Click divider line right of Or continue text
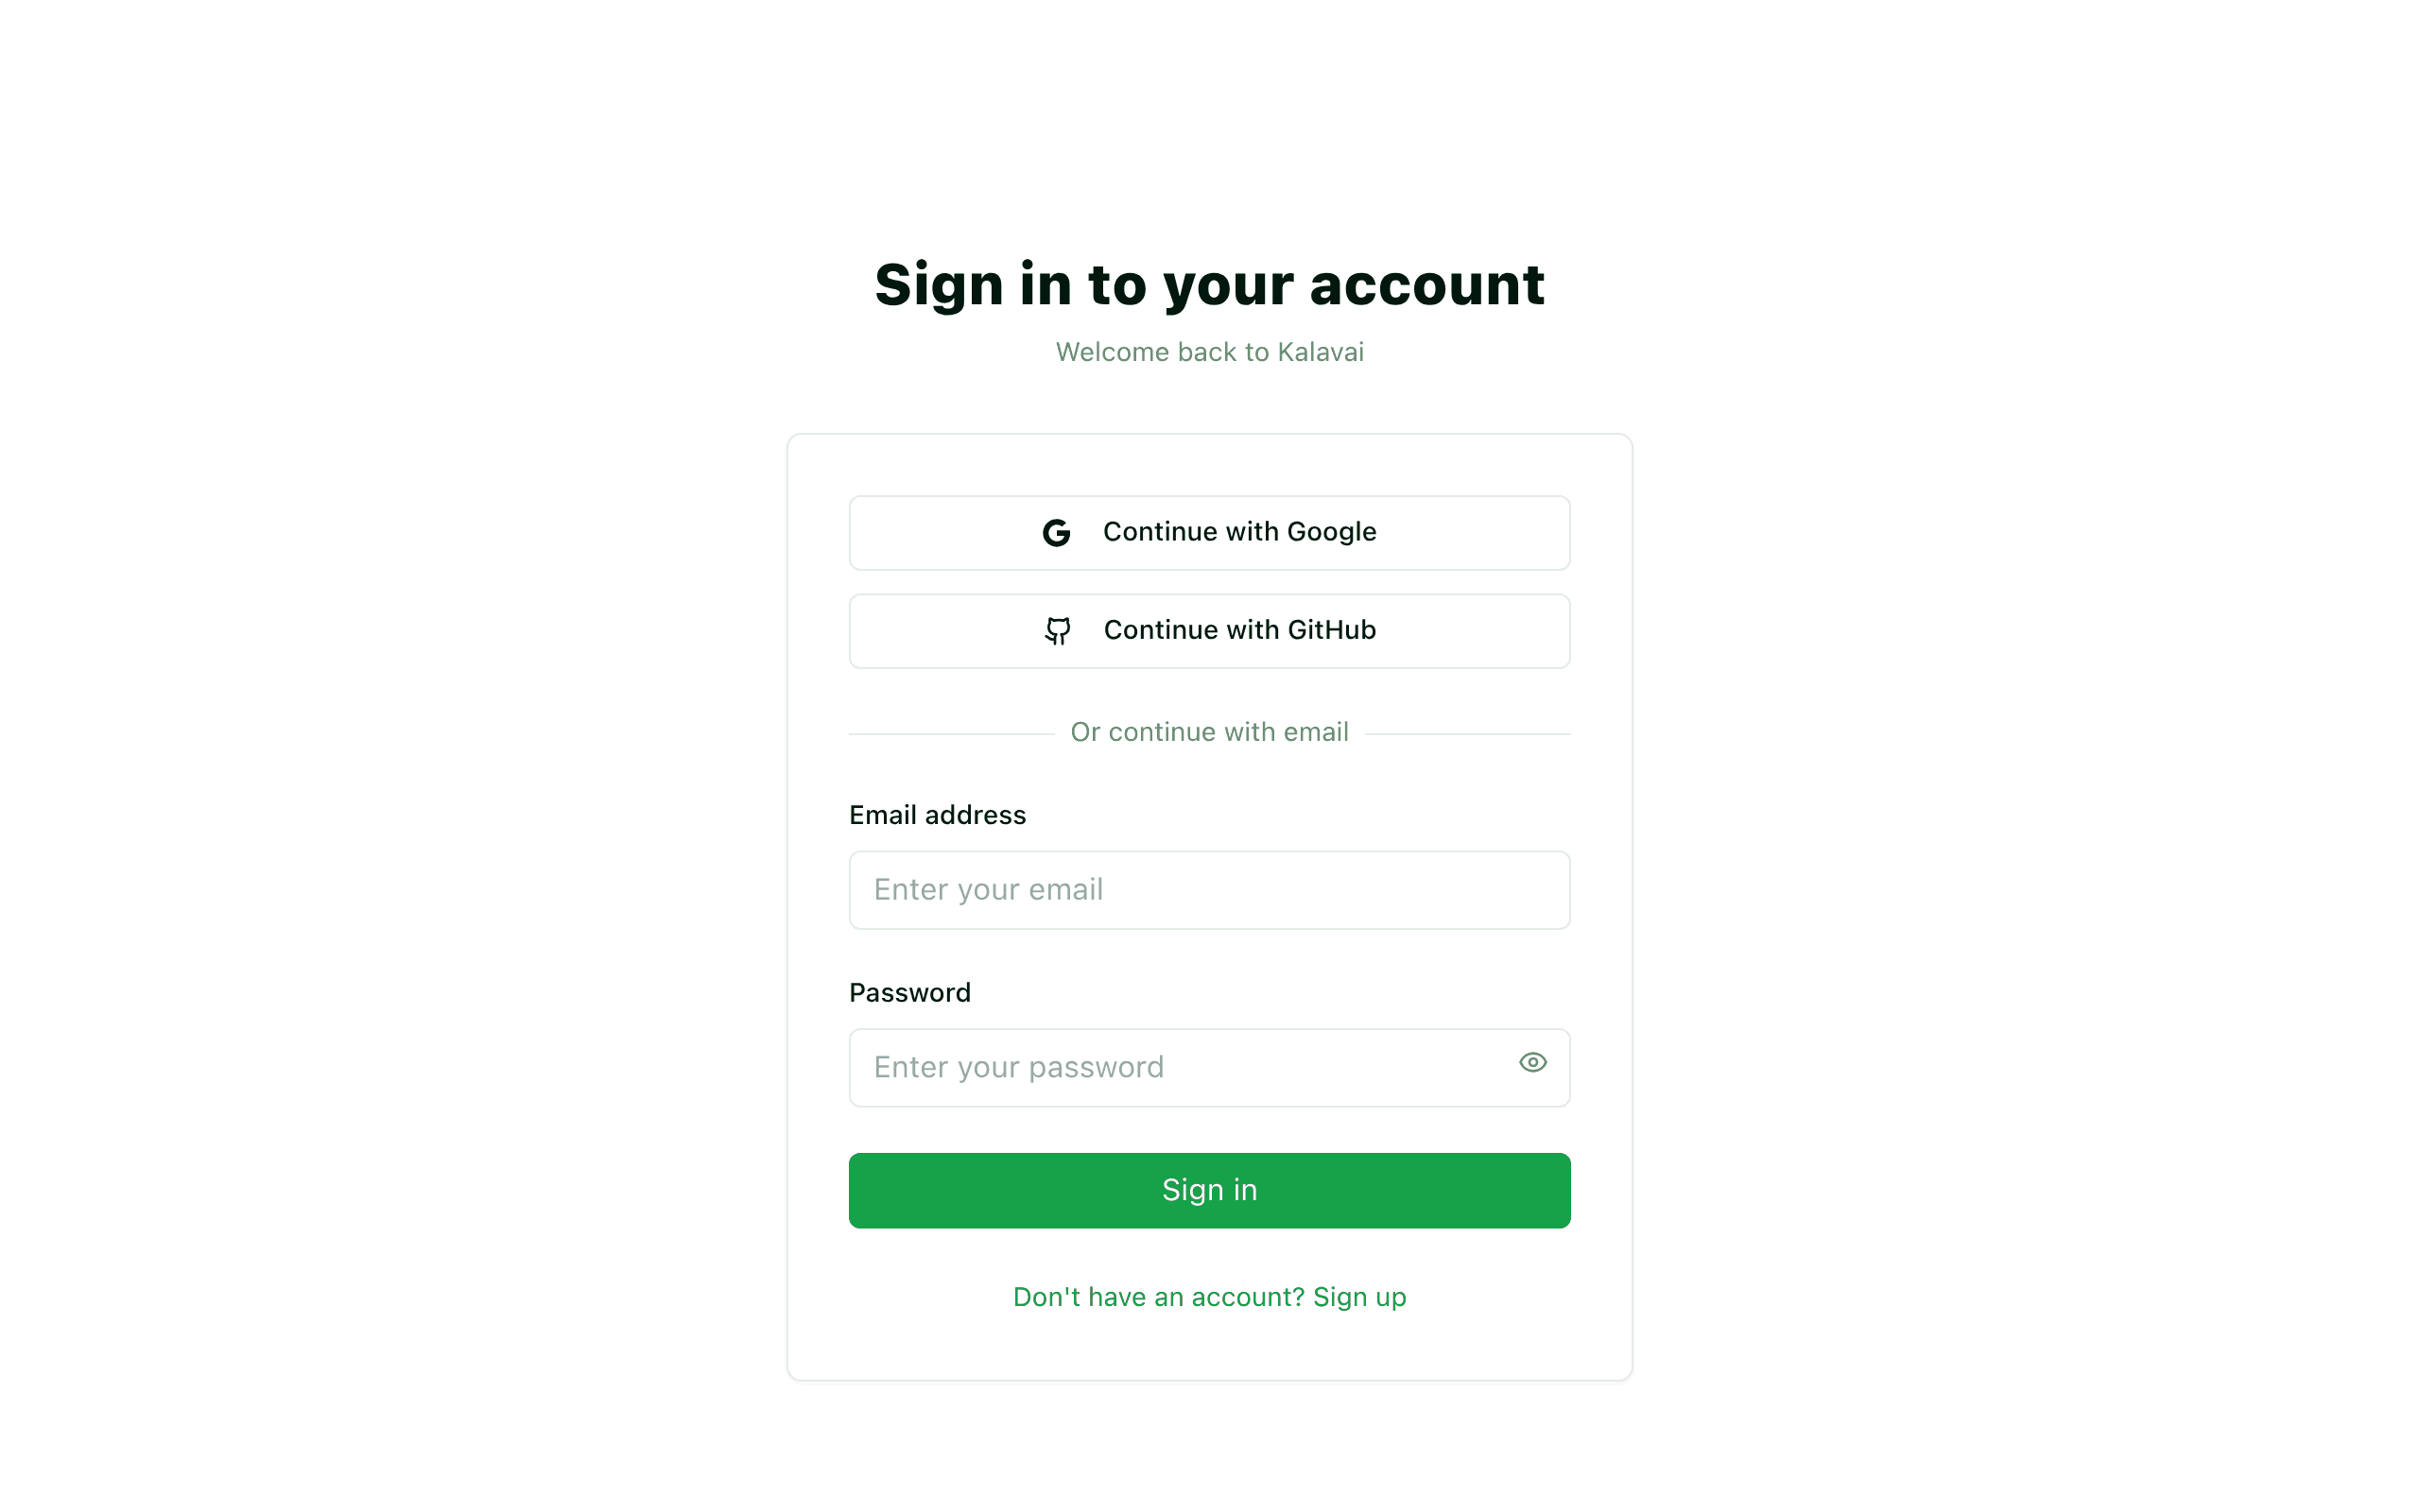Image resolution: width=2420 pixels, height=1512 pixels. [1467, 734]
